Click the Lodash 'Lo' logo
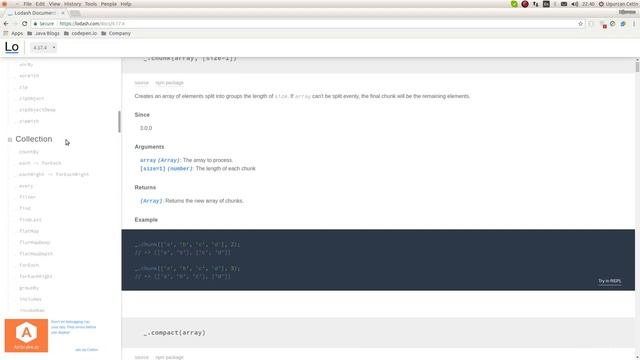The height and width of the screenshot is (360, 640). [11, 47]
